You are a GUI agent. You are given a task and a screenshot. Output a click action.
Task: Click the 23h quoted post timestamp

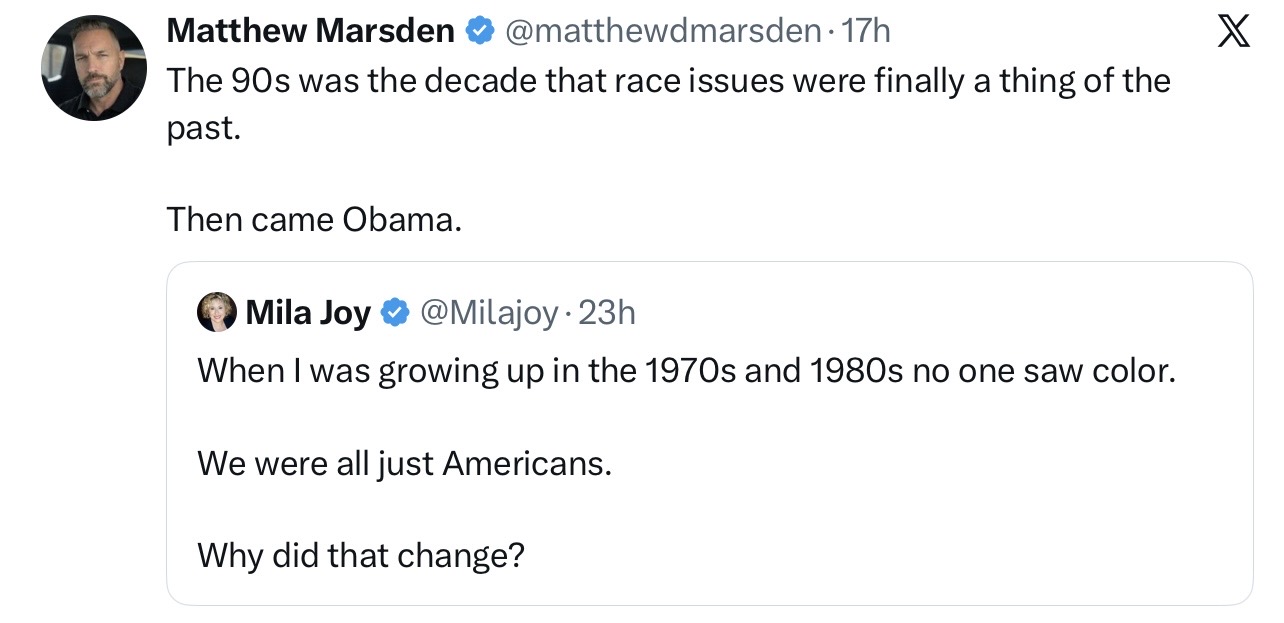607,313
